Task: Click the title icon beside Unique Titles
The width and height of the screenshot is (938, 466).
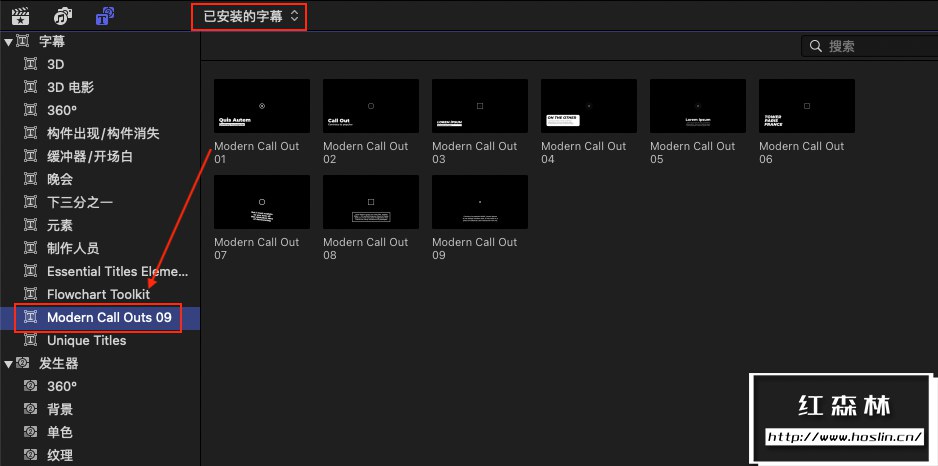Action: (30, 340)
